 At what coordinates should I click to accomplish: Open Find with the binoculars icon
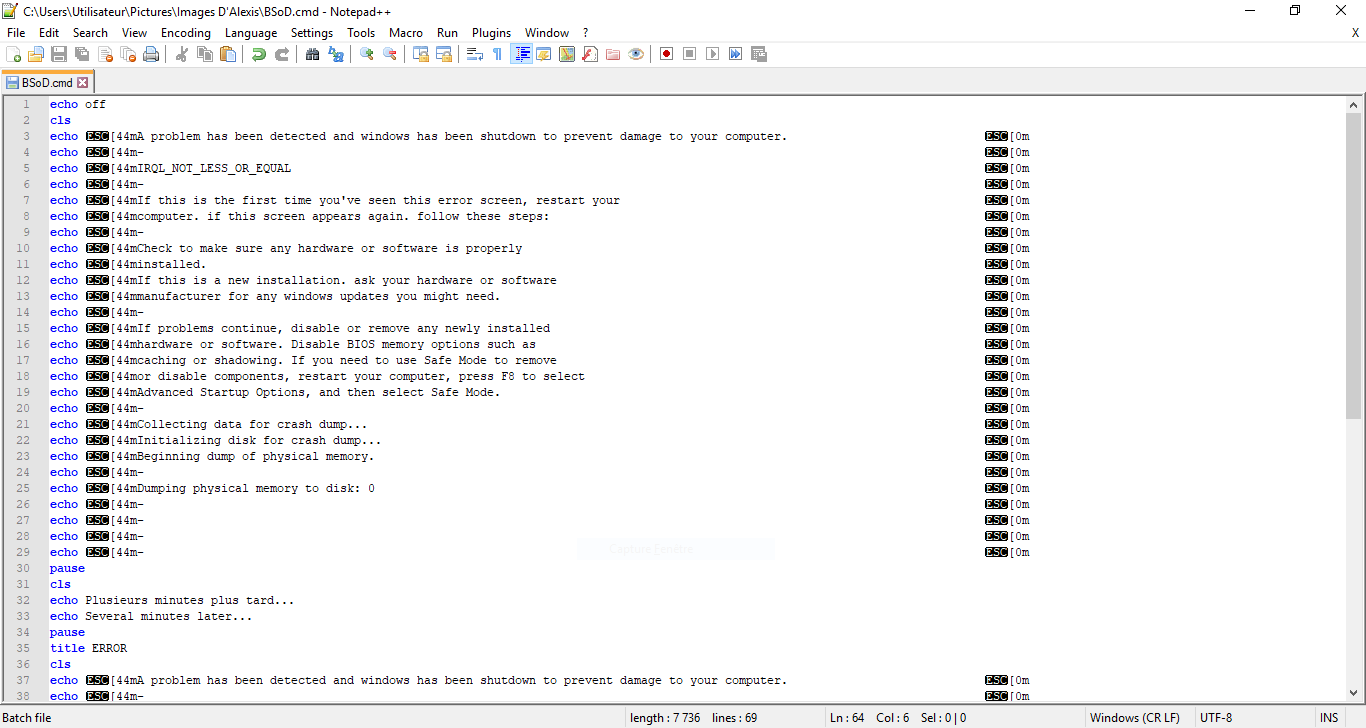point(313,54)
